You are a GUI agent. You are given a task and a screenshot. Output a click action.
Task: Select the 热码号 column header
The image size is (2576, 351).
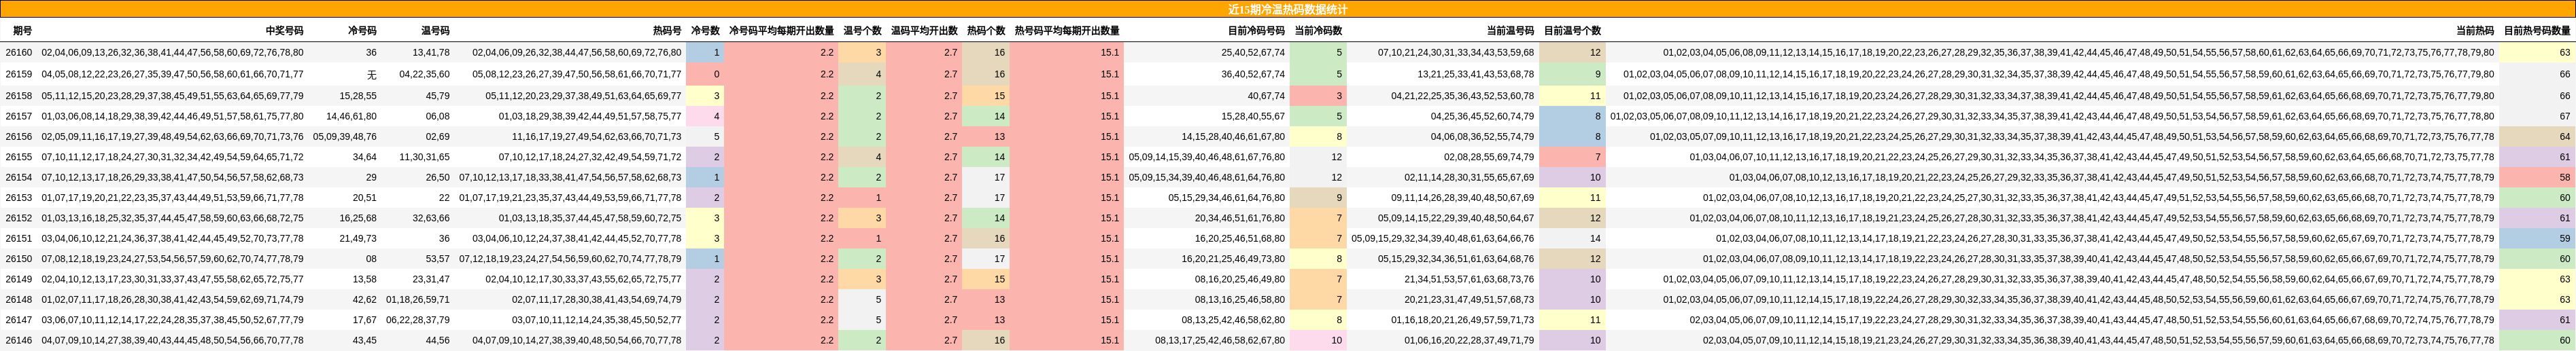point(667,31)
